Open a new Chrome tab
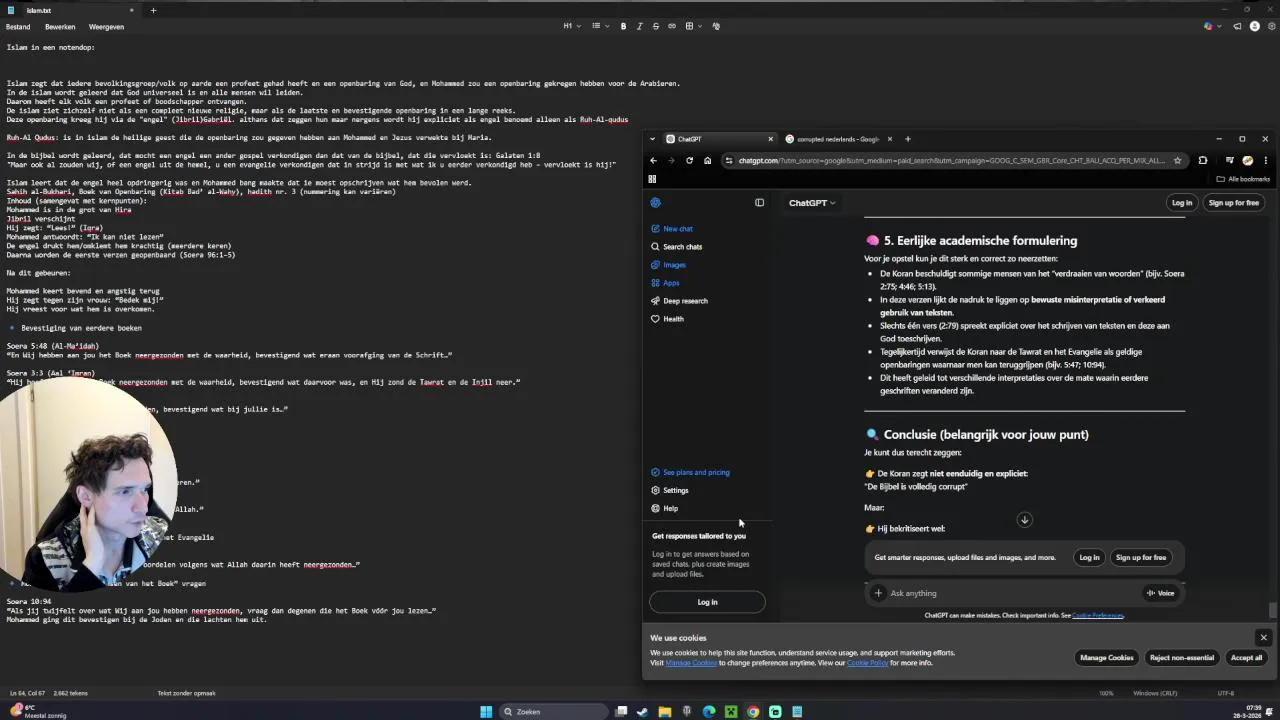The height and width of the screenshot is (720, 1280). 908,139
